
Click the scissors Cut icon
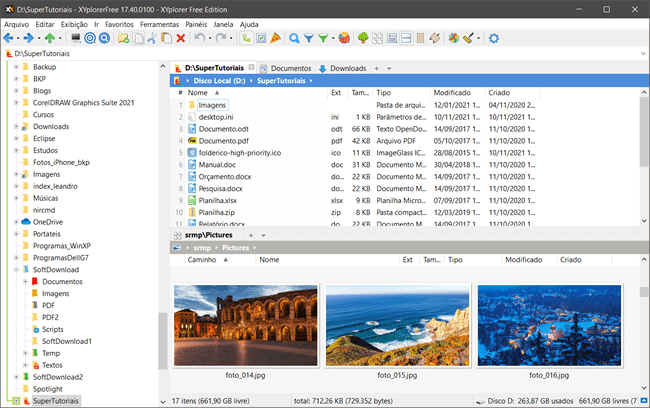pyautogui.click(x=152, y=39)
